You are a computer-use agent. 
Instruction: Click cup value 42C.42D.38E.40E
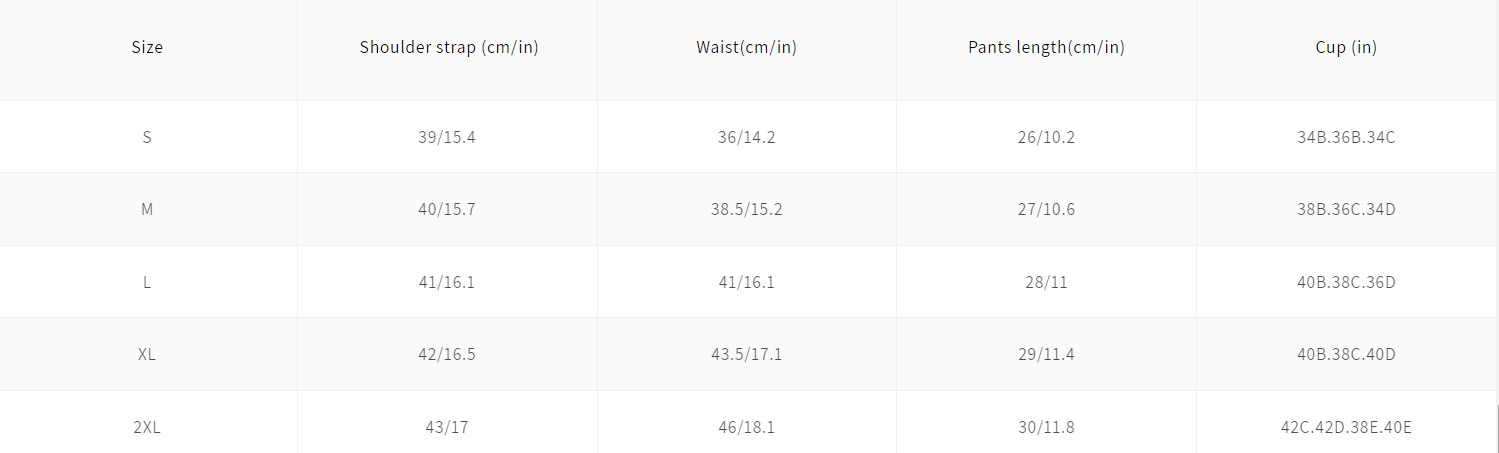(1345, 427)
